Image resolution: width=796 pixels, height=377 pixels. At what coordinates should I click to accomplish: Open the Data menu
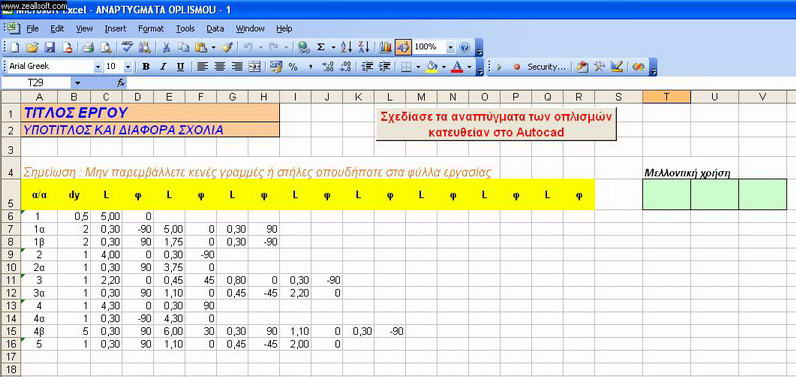(x=215, y=29)
